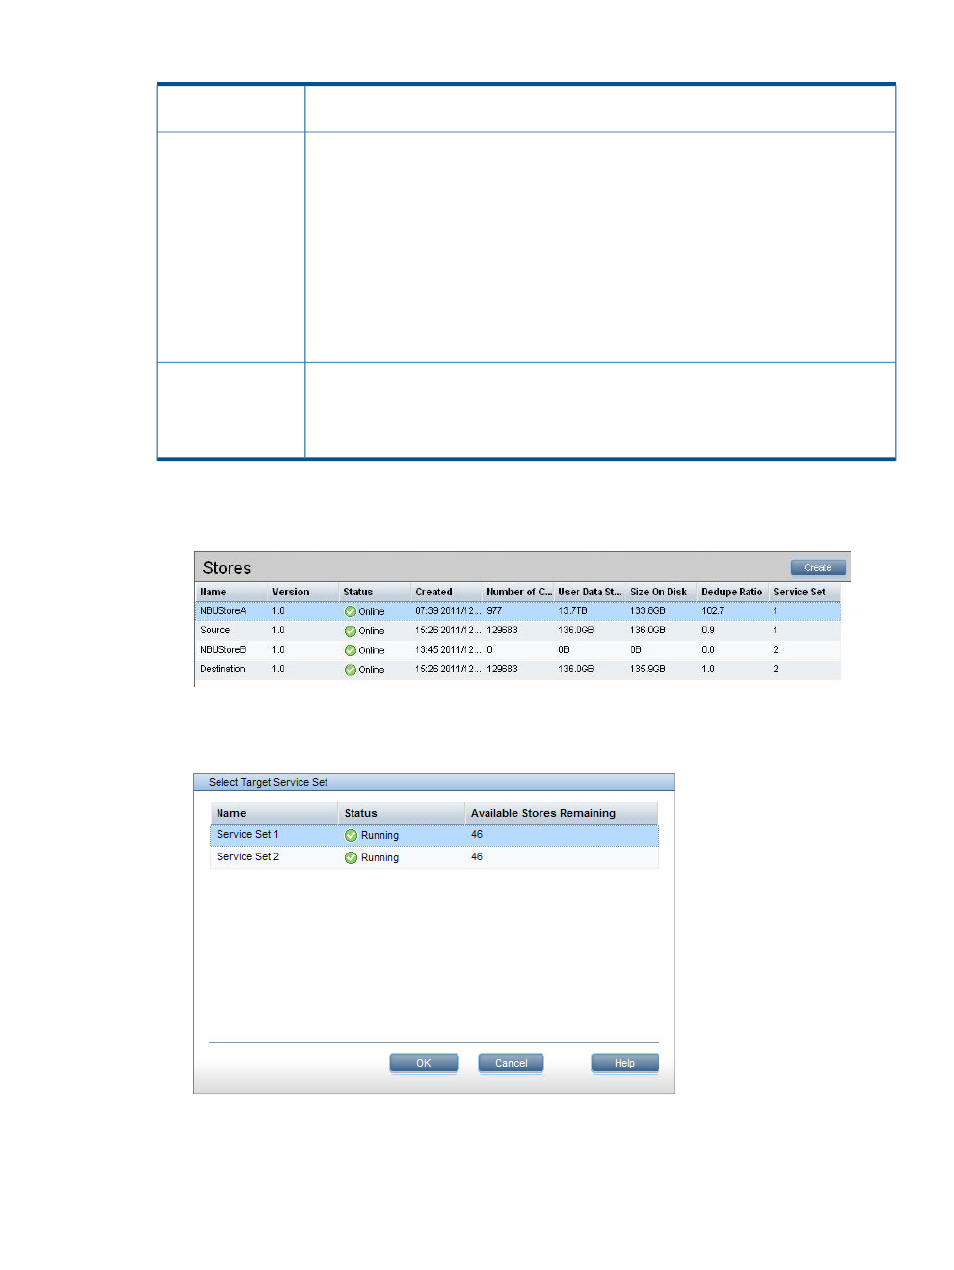Sort stores by Dedupe Ratio header
This screenshot has width=954, height=1270.
732,592
